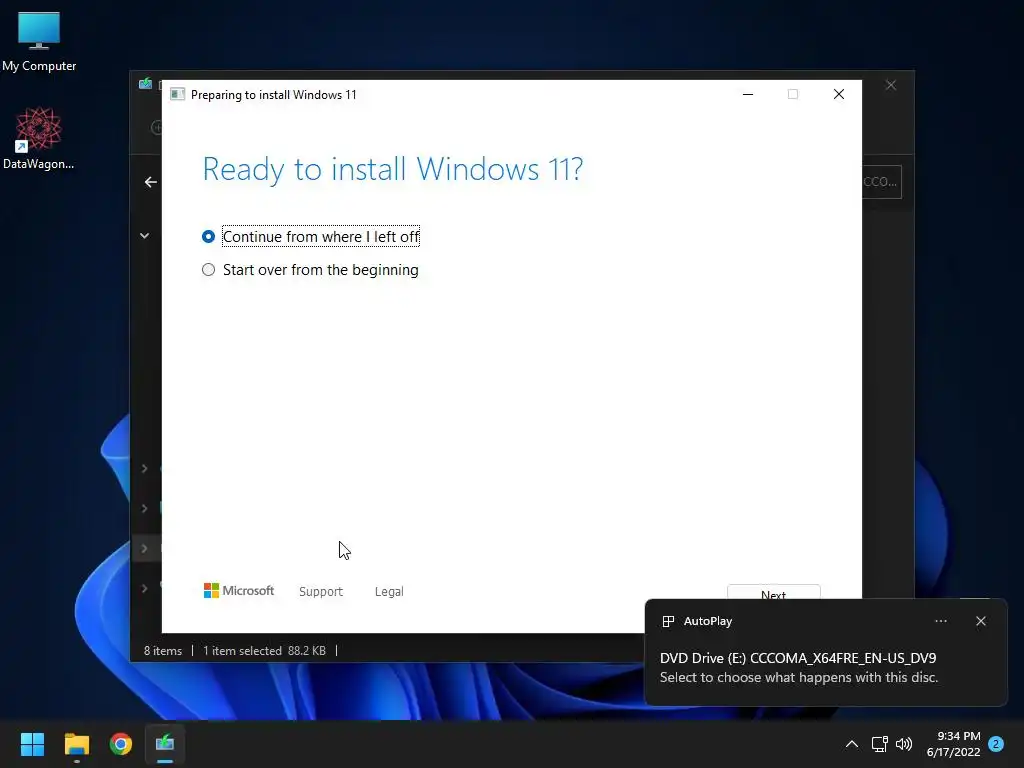The height and width of the screenshot is (768, 1024).
Task: Launch Google Chrome from taskbar
Action: (x=121, y=744)
